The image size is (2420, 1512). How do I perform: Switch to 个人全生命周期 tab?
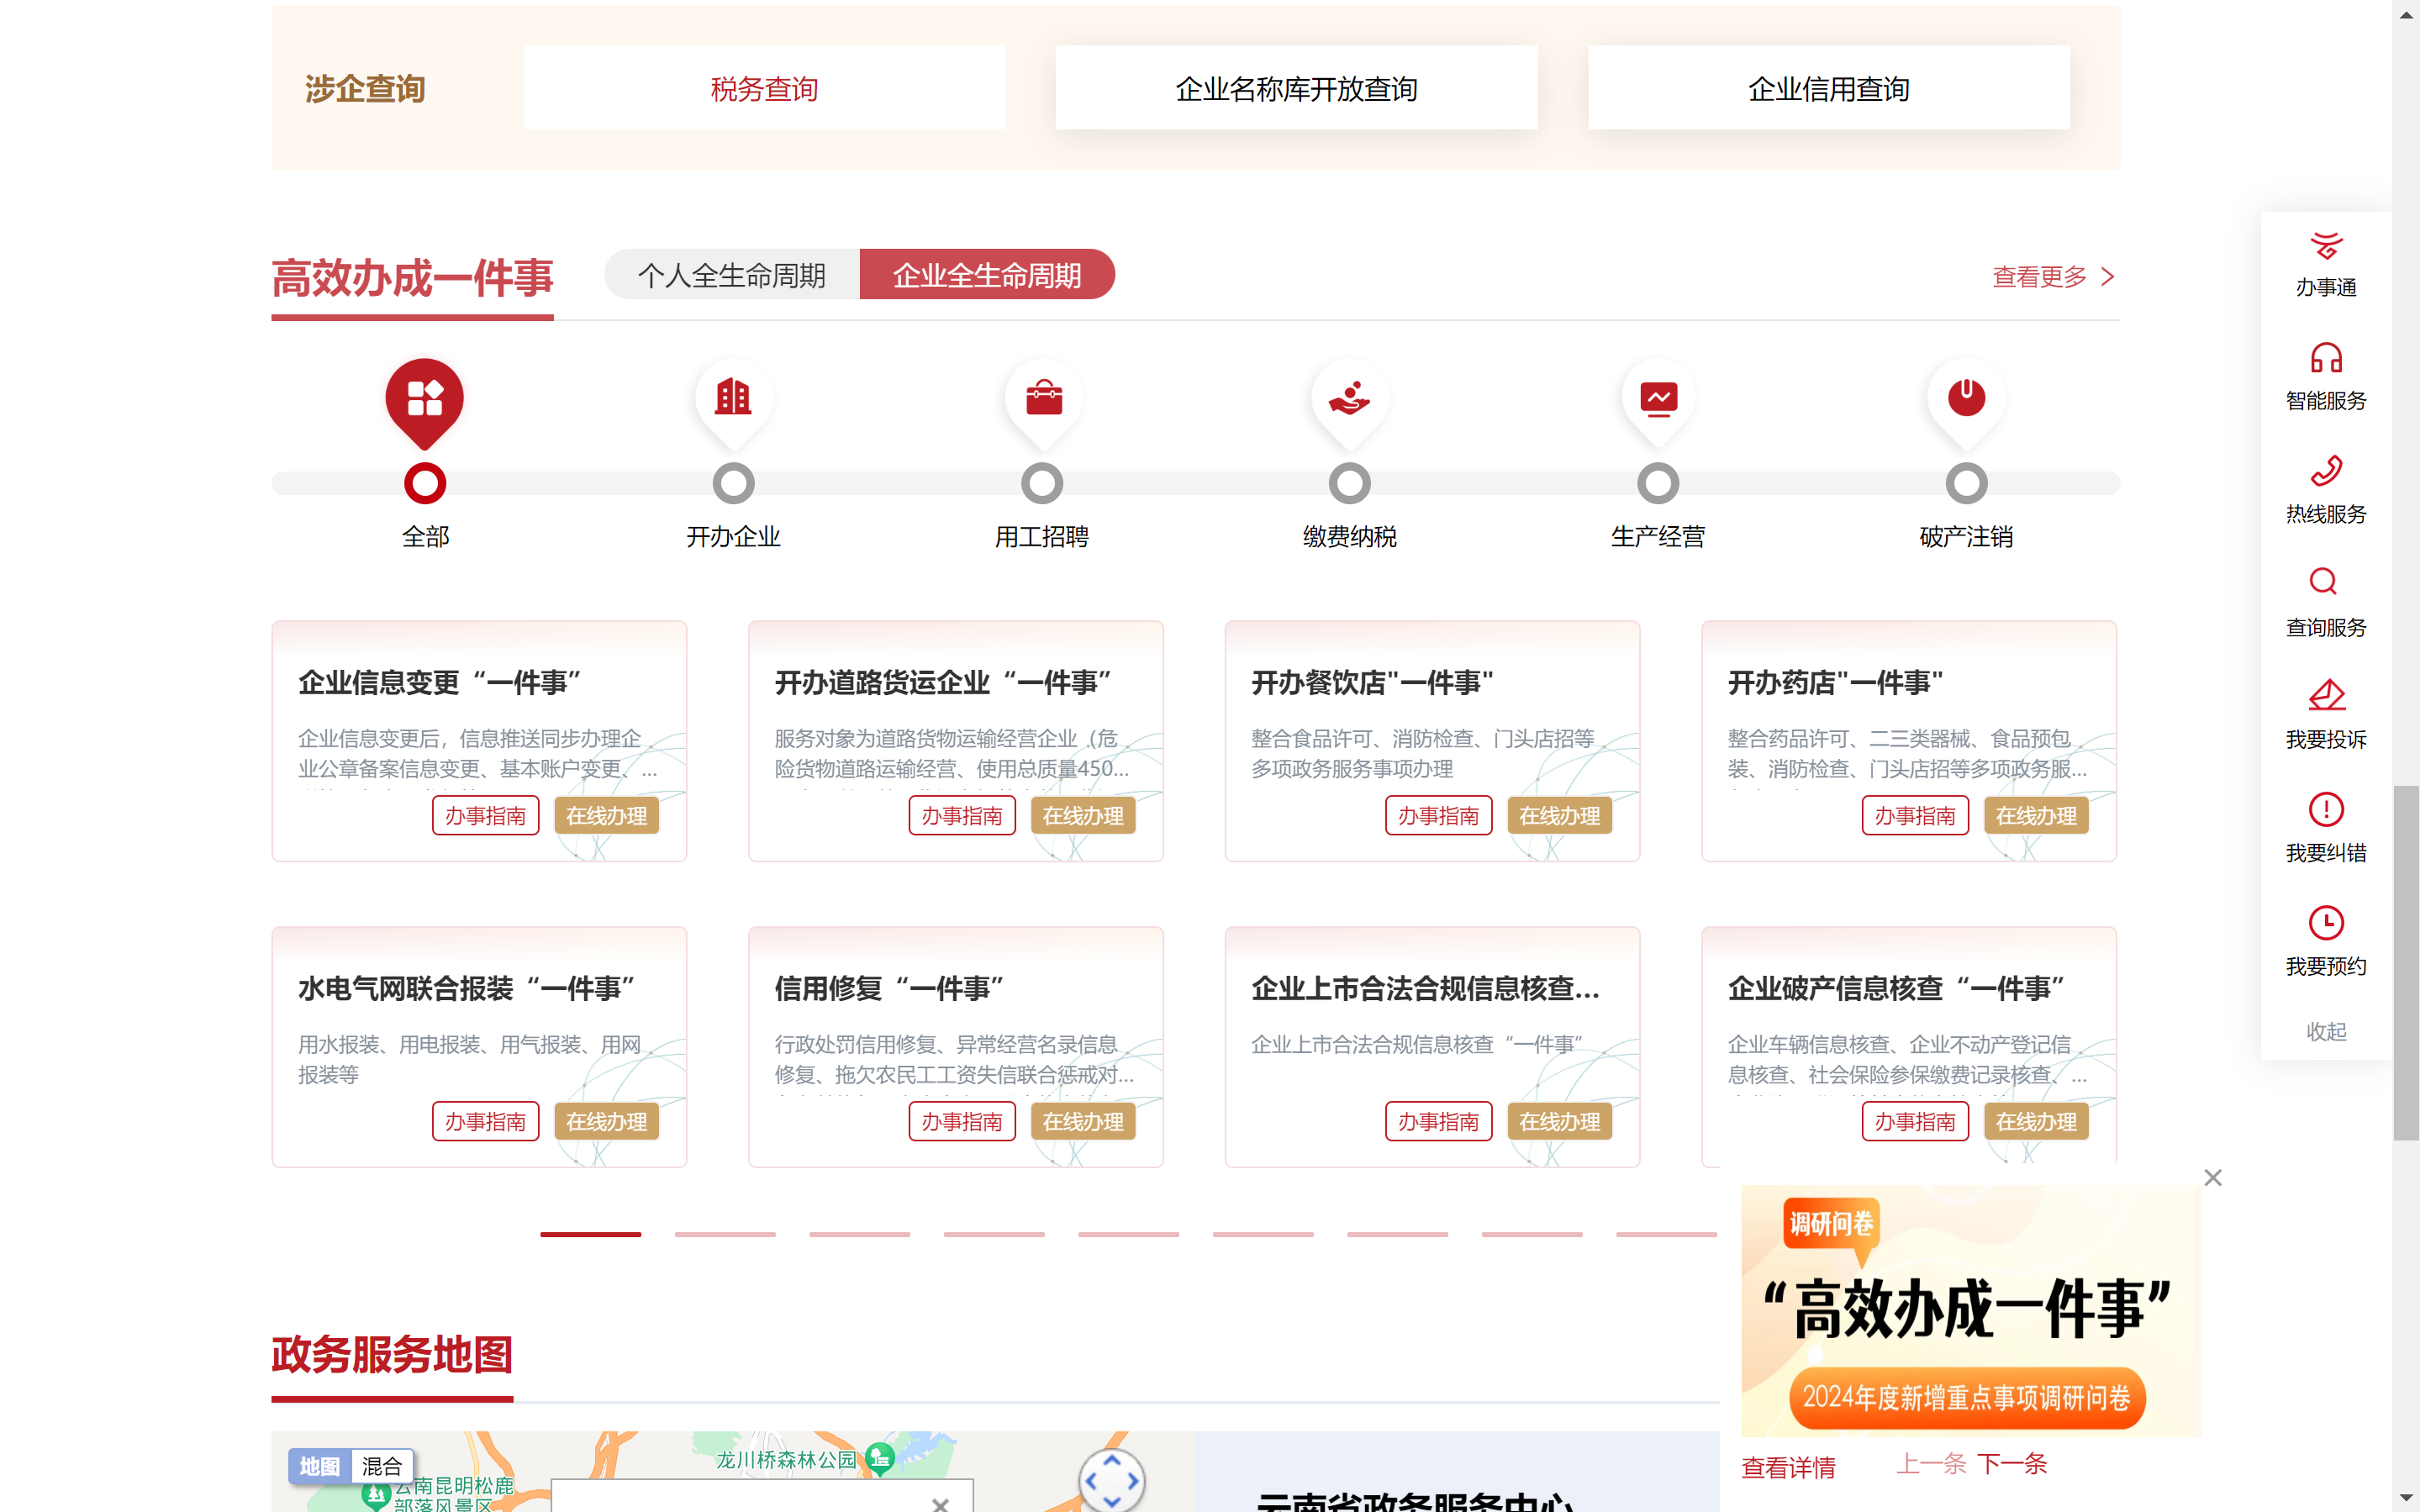(732, 274)
